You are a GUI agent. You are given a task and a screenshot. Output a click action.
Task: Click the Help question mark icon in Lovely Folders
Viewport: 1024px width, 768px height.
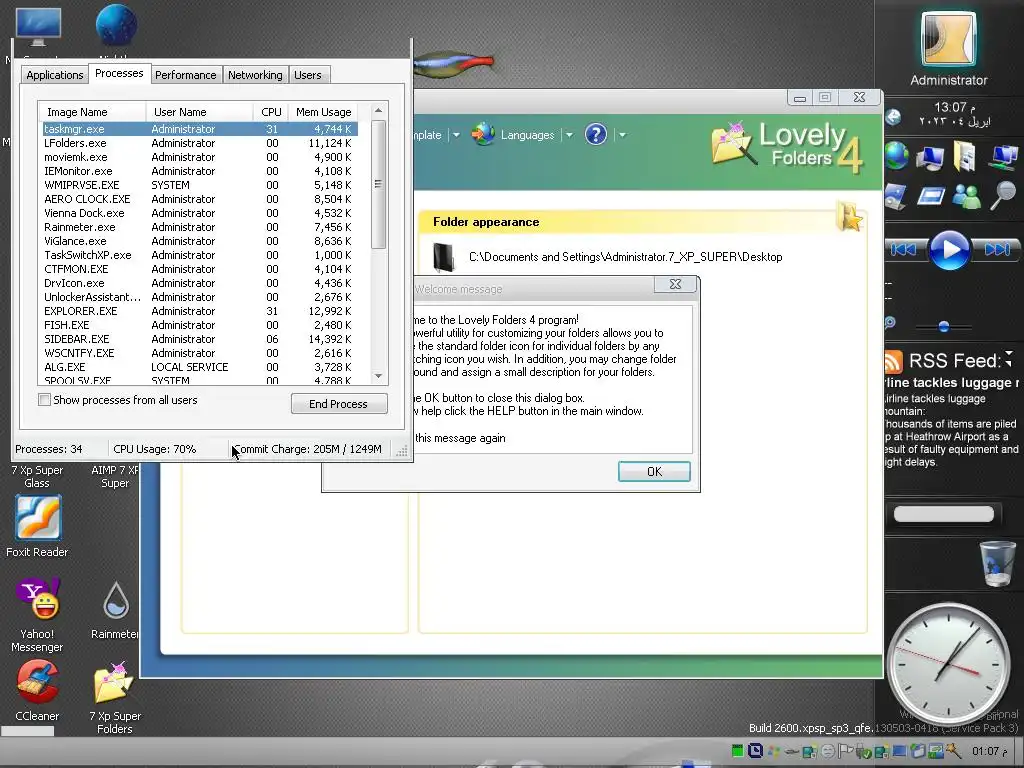tap(596, 135)
